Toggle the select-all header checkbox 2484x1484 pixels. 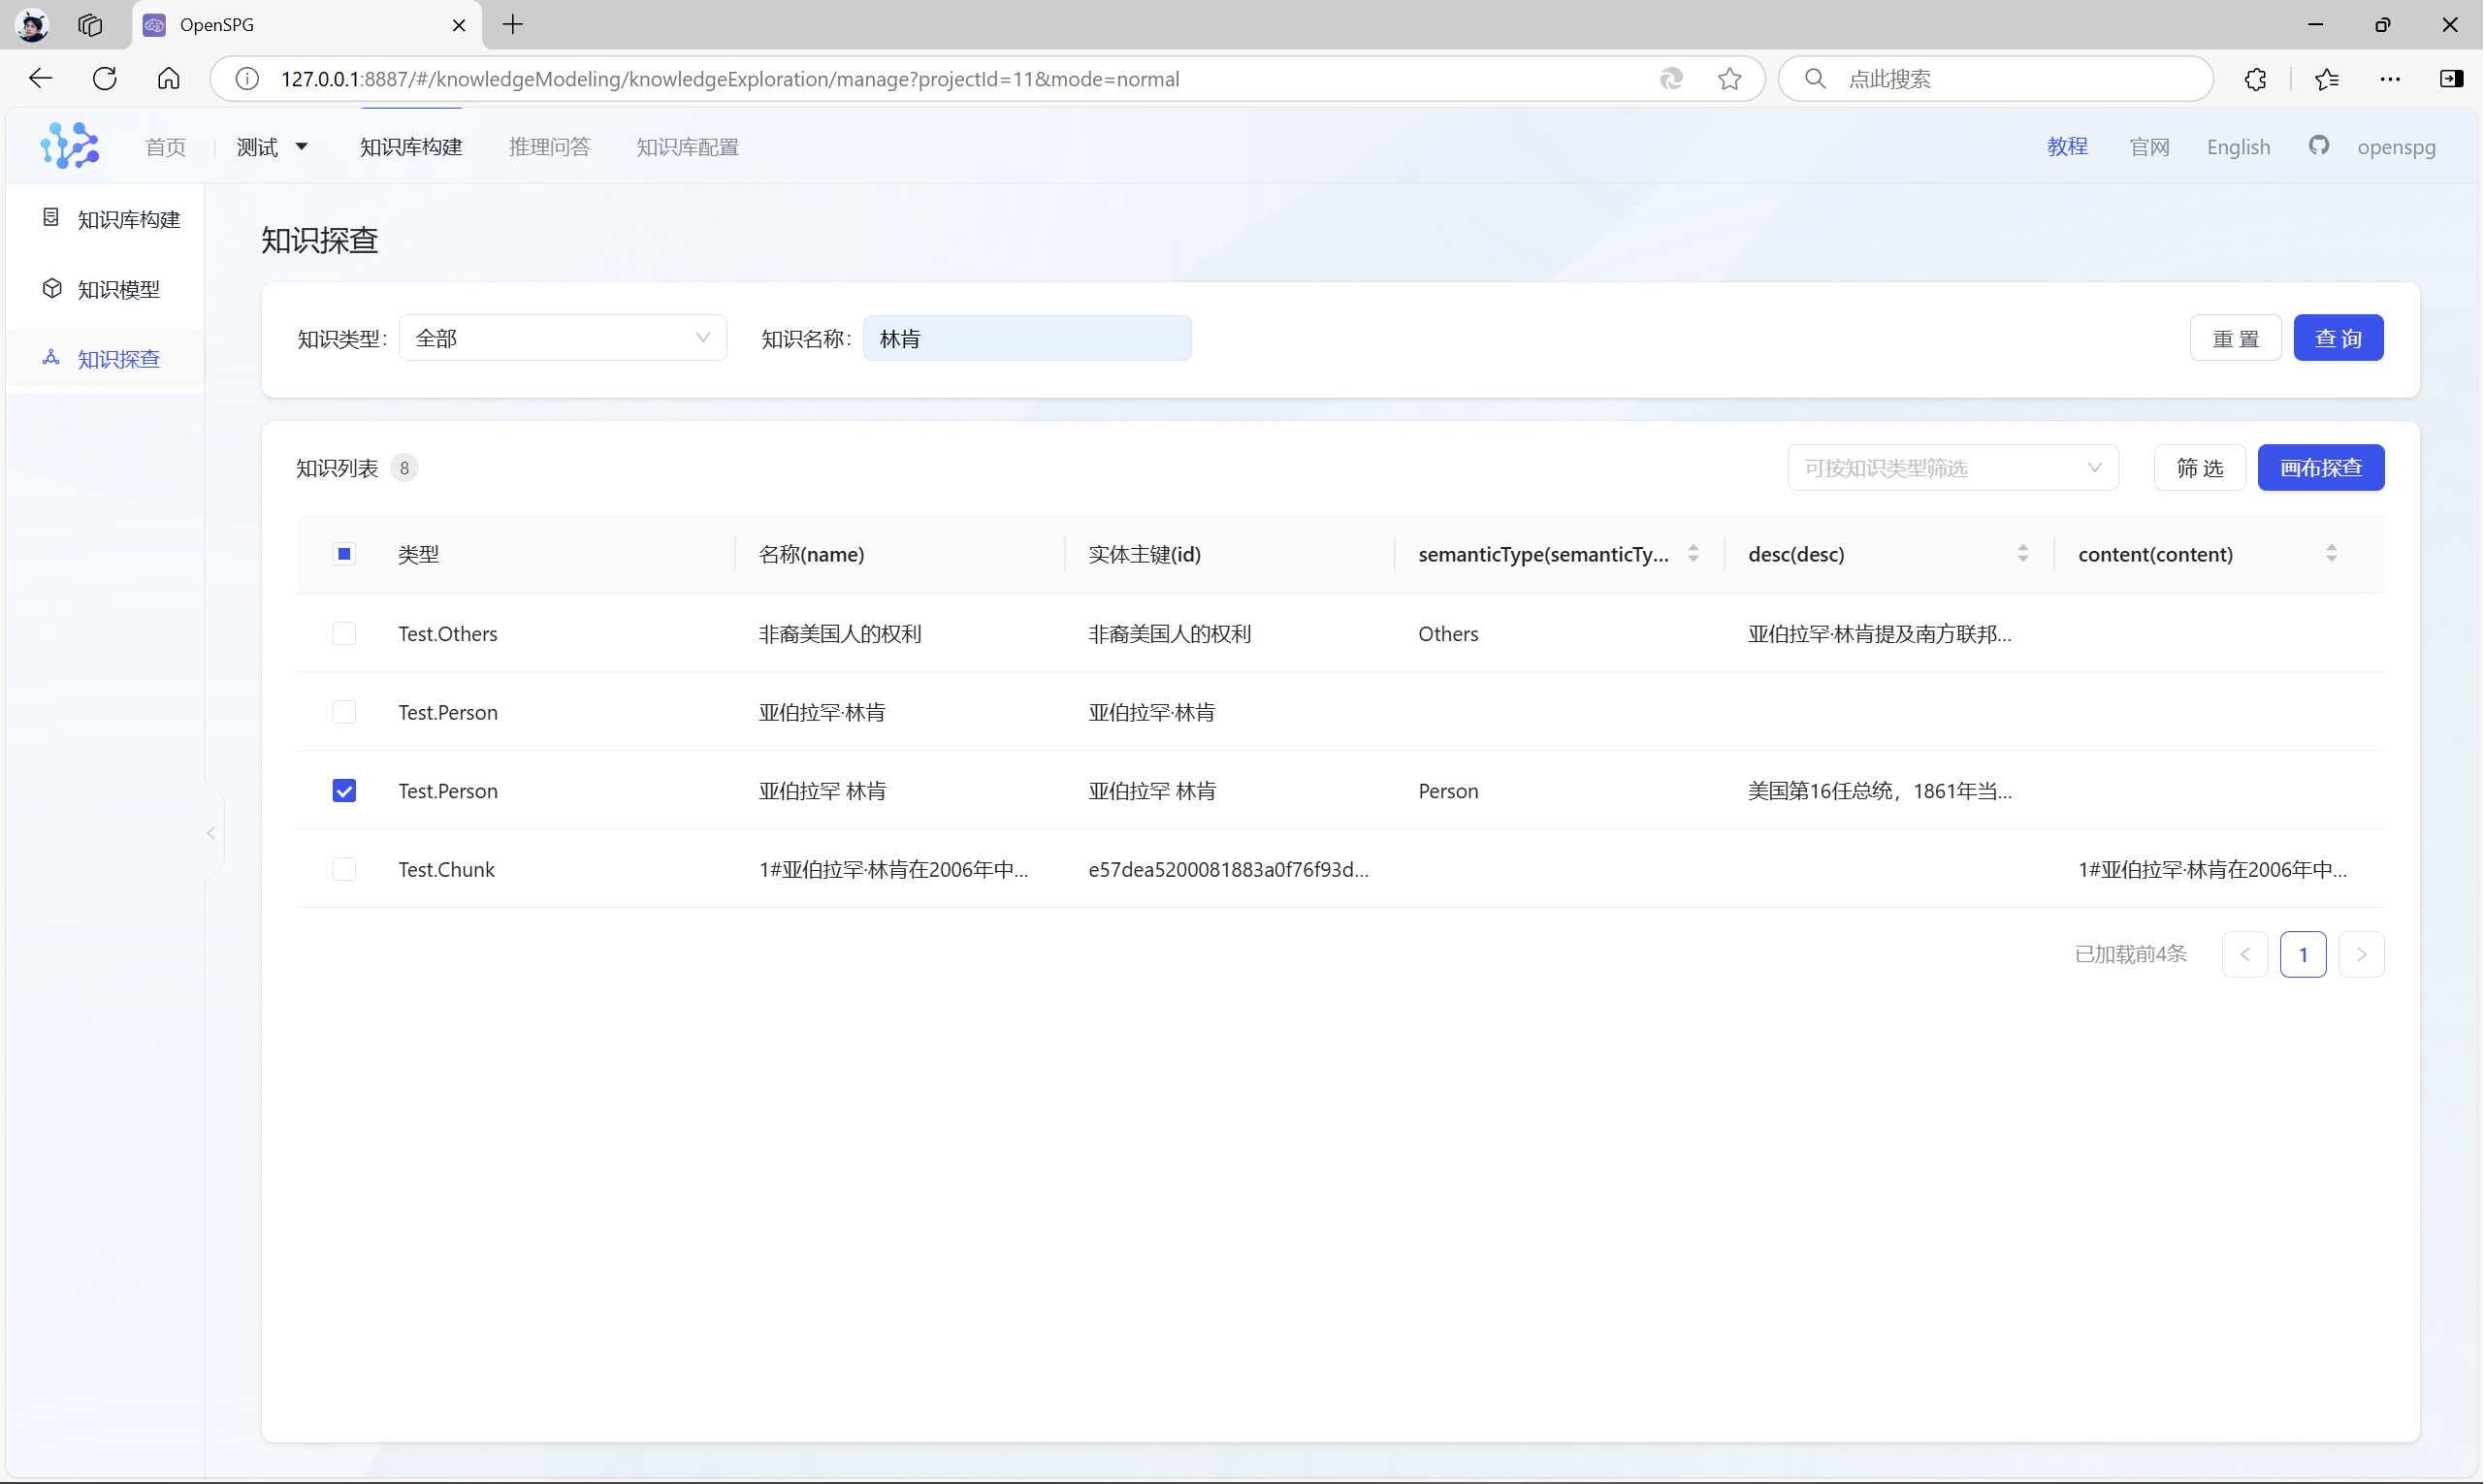pyautogui.click(x=344, y=554)
